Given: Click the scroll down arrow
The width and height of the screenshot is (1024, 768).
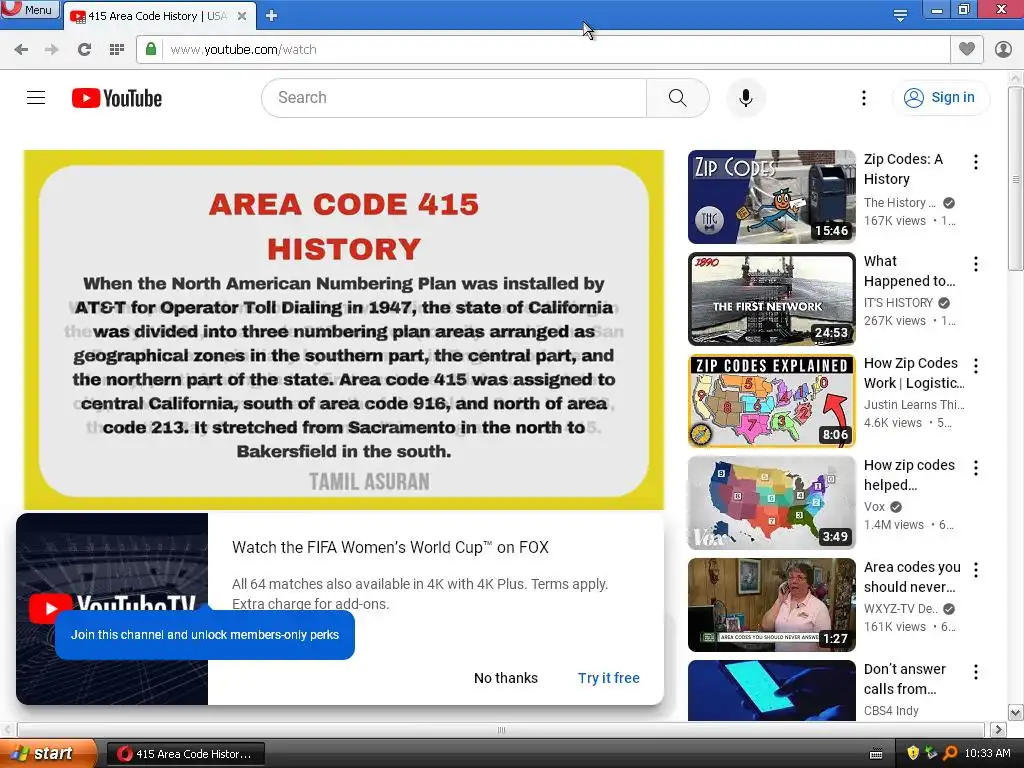Looking at the screenshot, I should click(x=1016, y=712).
